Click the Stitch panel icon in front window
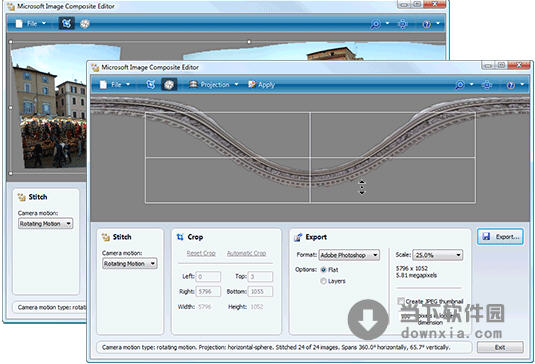This screenshot has width=535, height=364. (x=105, y=237)
